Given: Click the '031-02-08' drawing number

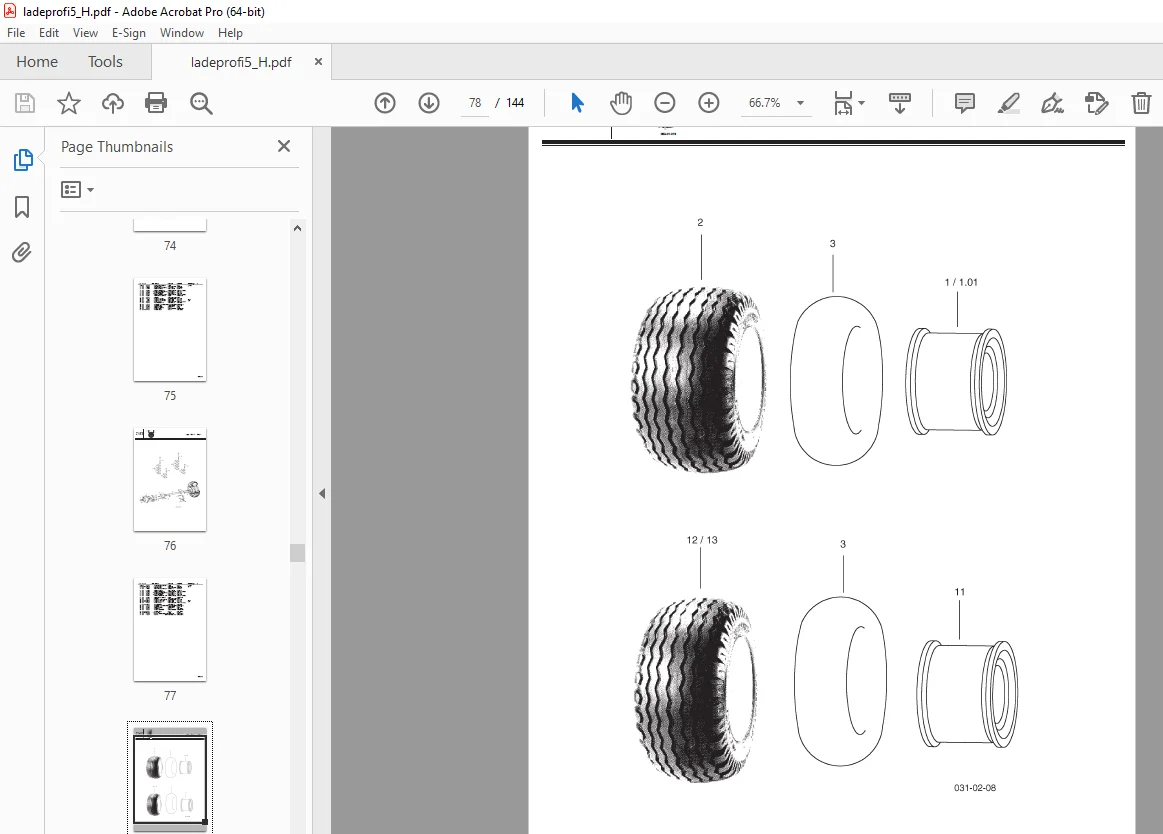Looking at the screenshot, I should point(975,788).
